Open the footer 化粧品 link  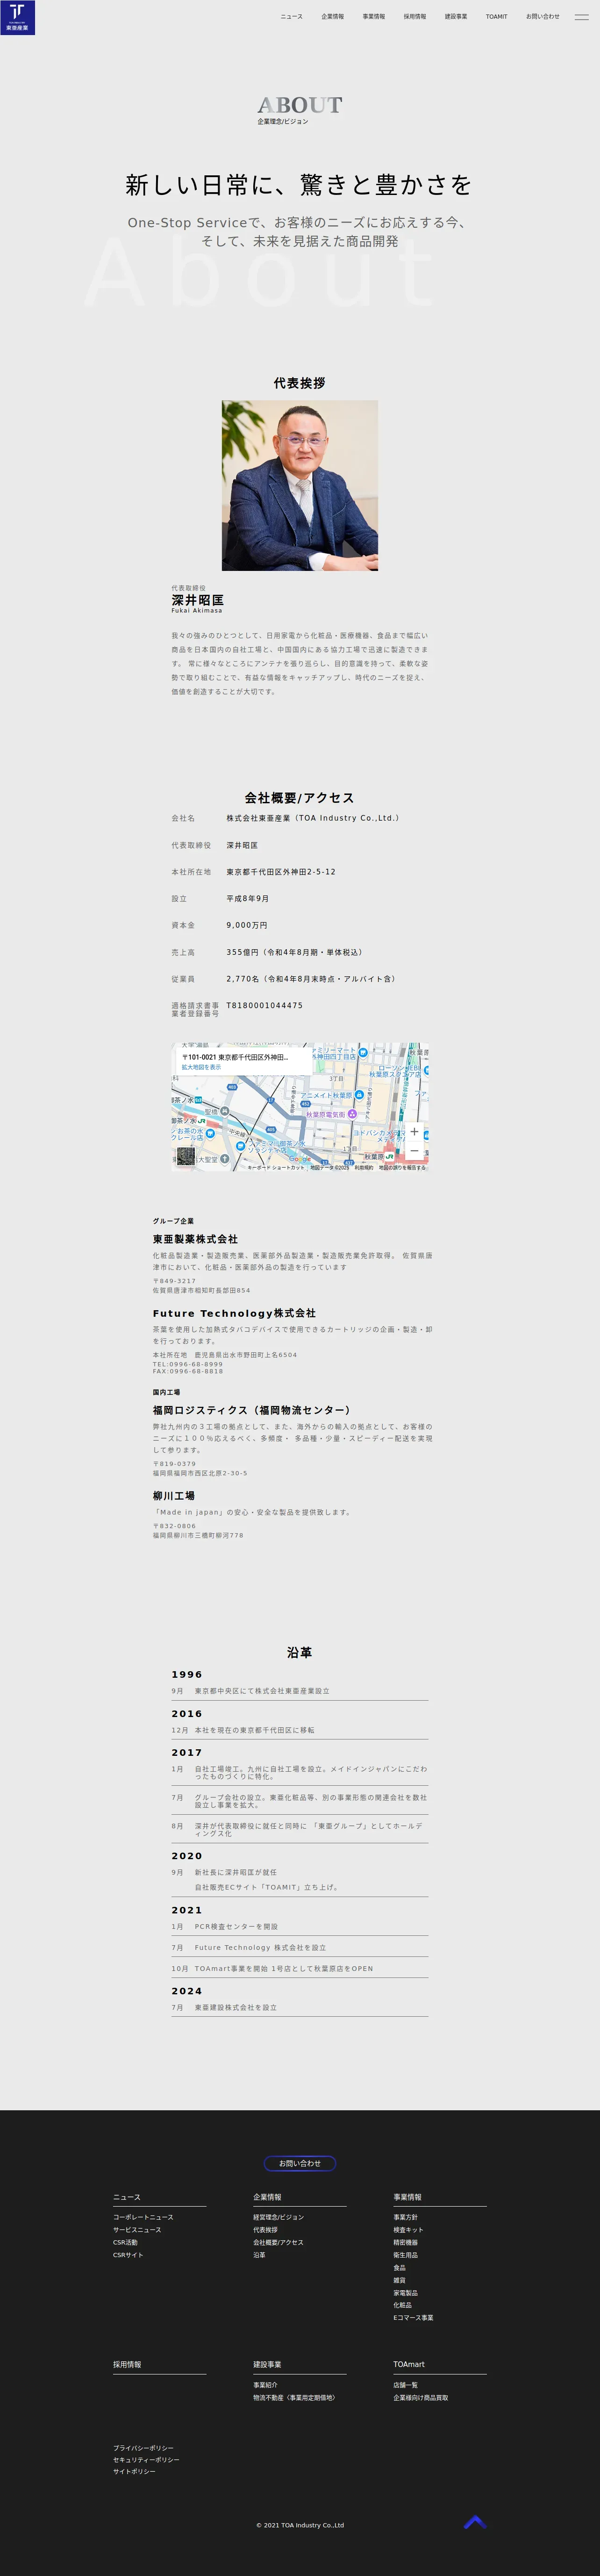click(402, 2305)
